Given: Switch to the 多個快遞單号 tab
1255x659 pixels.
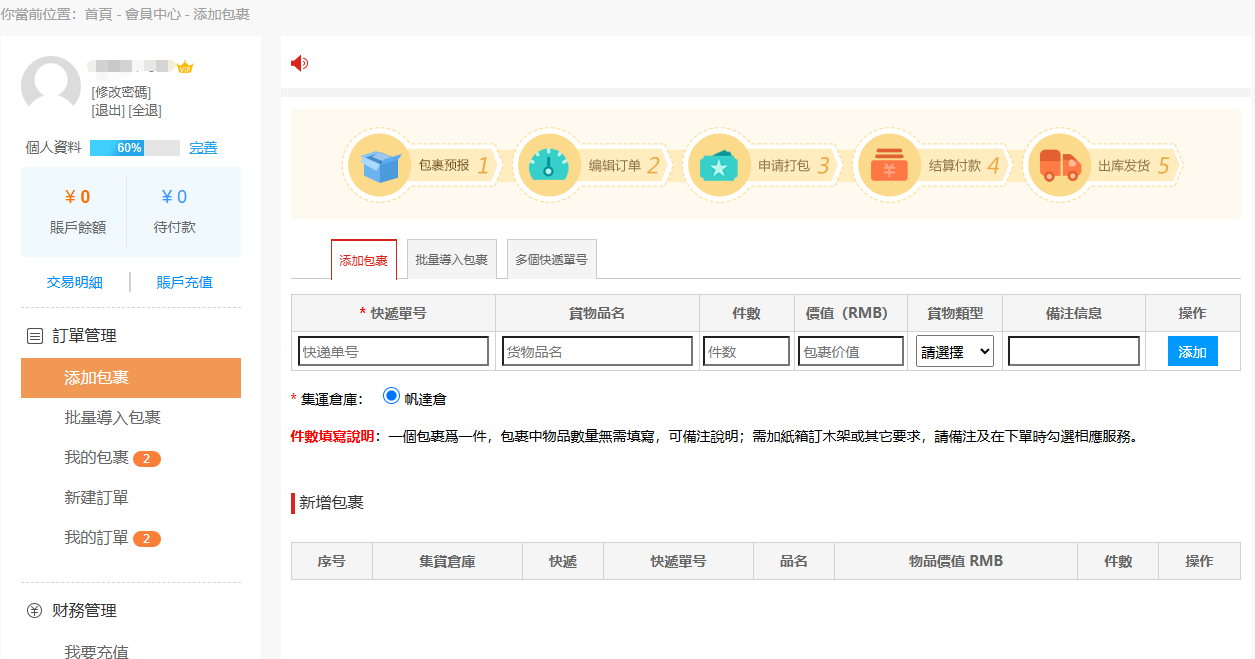Looking at the screenshot, I should (x=551, y=260).
